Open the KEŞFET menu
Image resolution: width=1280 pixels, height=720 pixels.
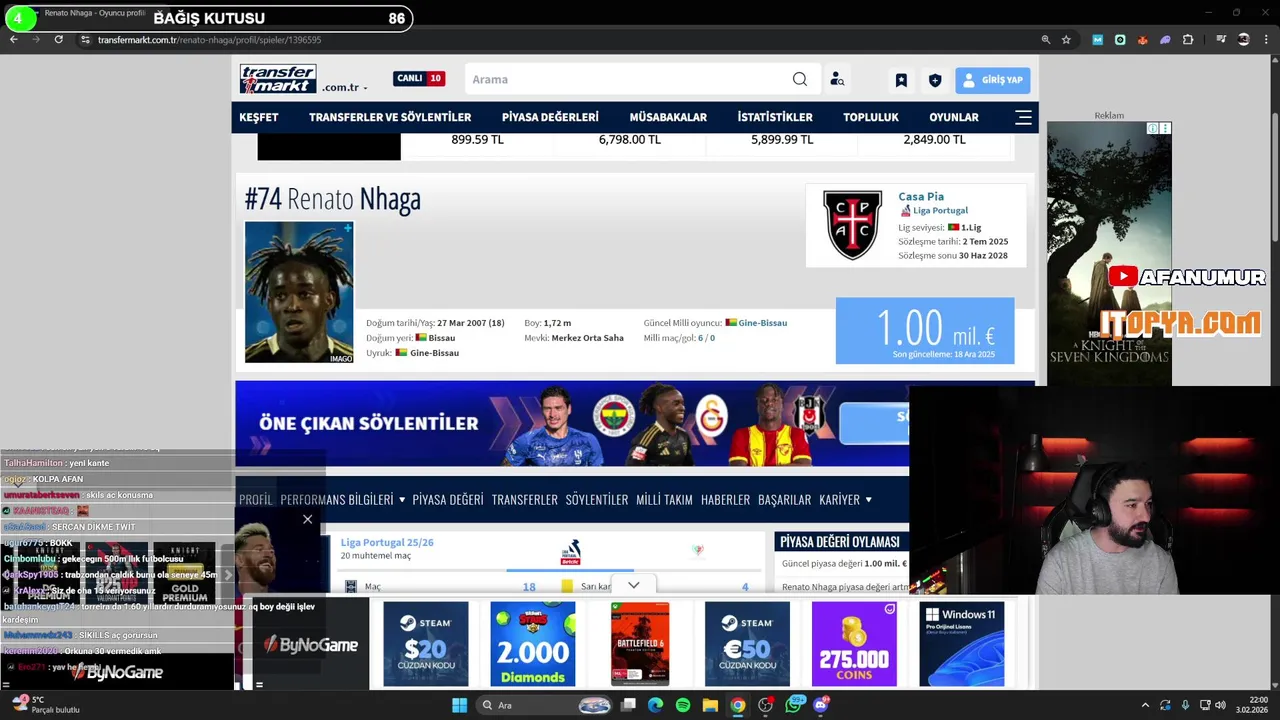pos(259,117)
